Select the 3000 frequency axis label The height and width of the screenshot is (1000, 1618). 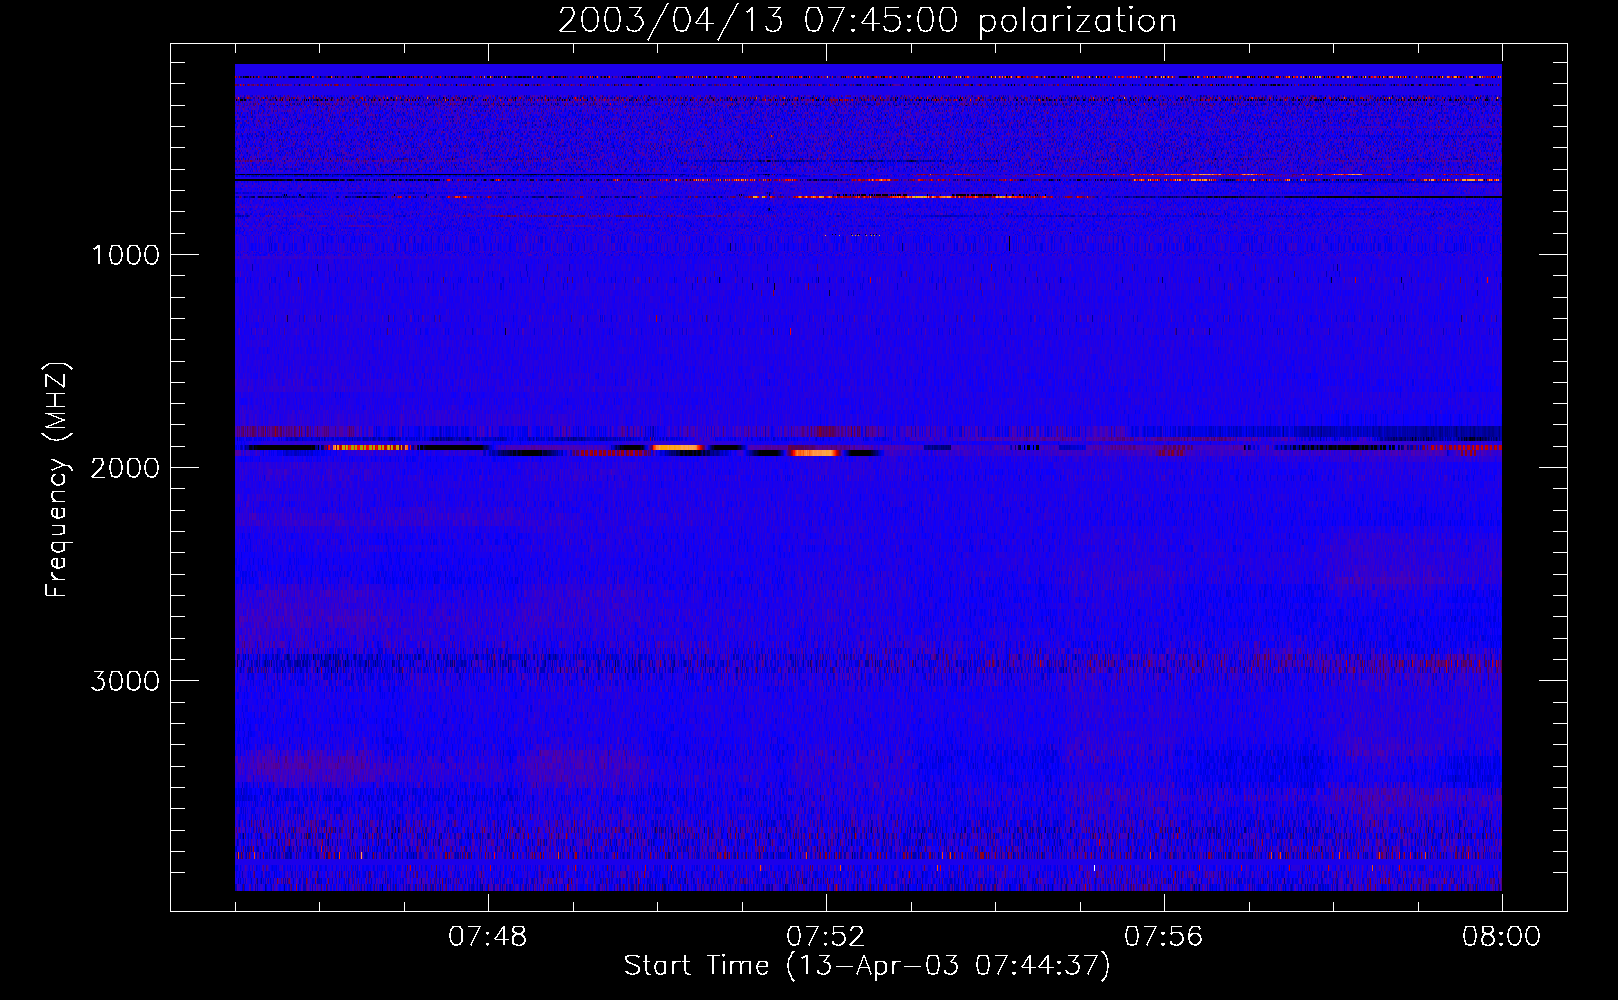(125, 681)
